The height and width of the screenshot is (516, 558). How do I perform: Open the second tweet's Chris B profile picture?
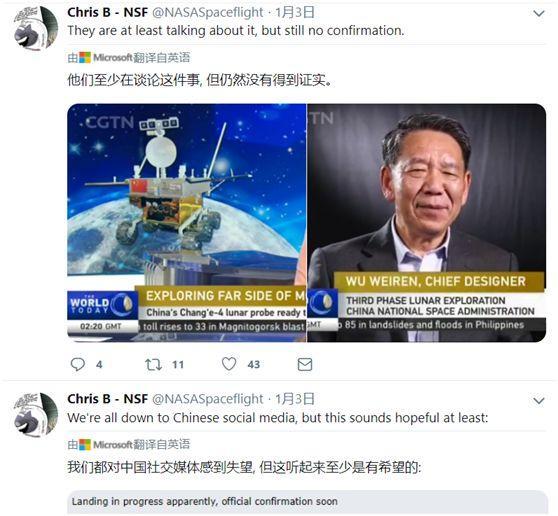pos(36,414)
